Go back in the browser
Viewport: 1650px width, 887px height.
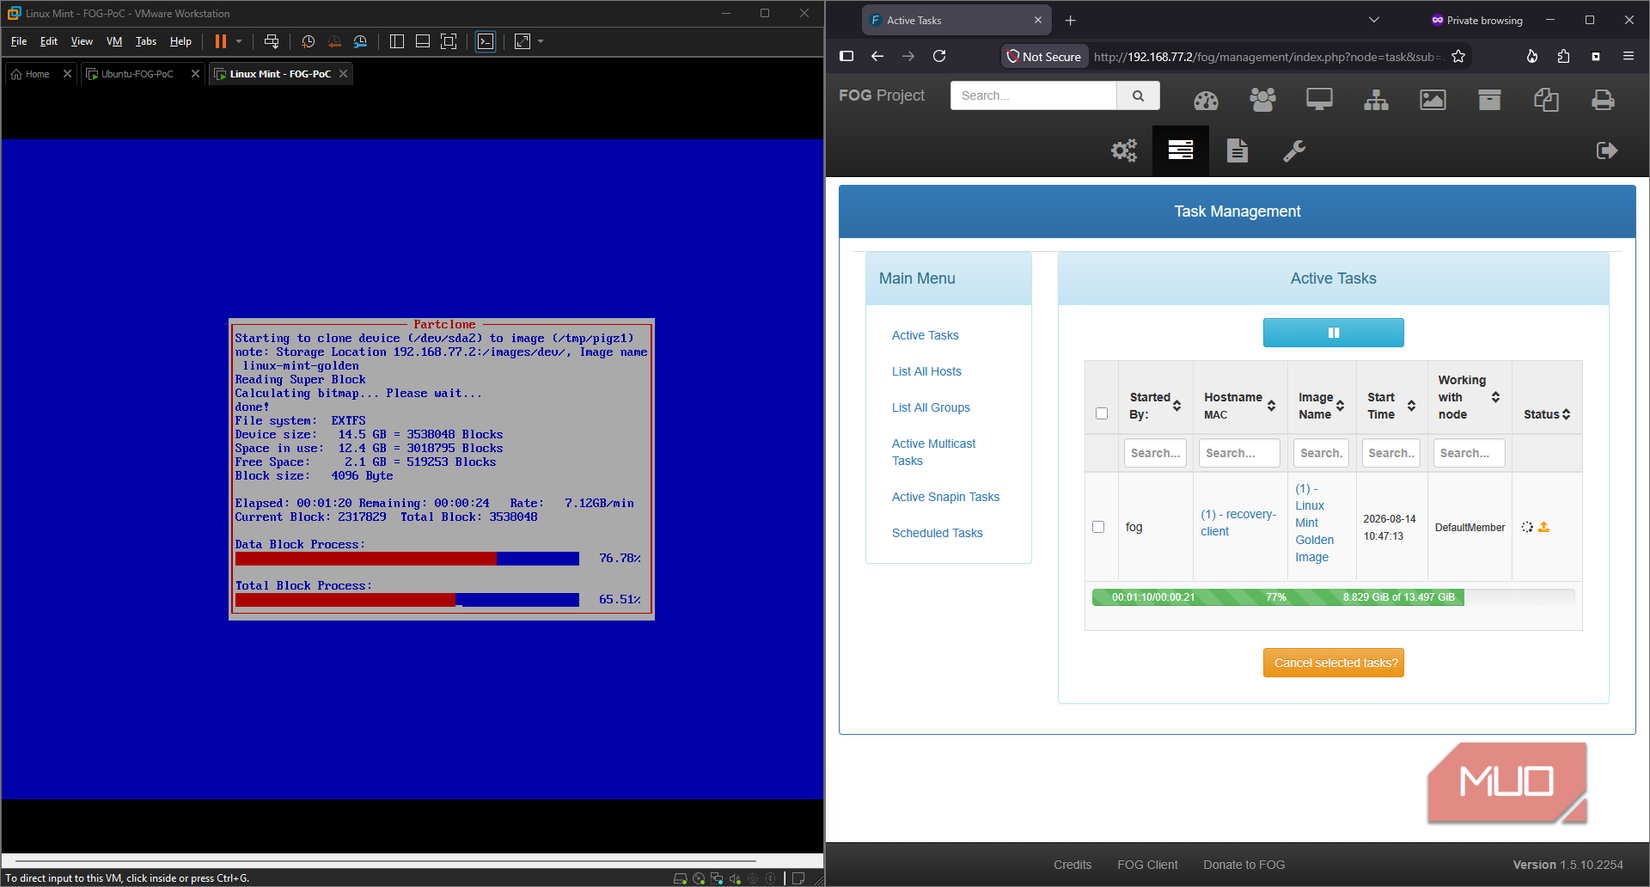tap(877, 56)
